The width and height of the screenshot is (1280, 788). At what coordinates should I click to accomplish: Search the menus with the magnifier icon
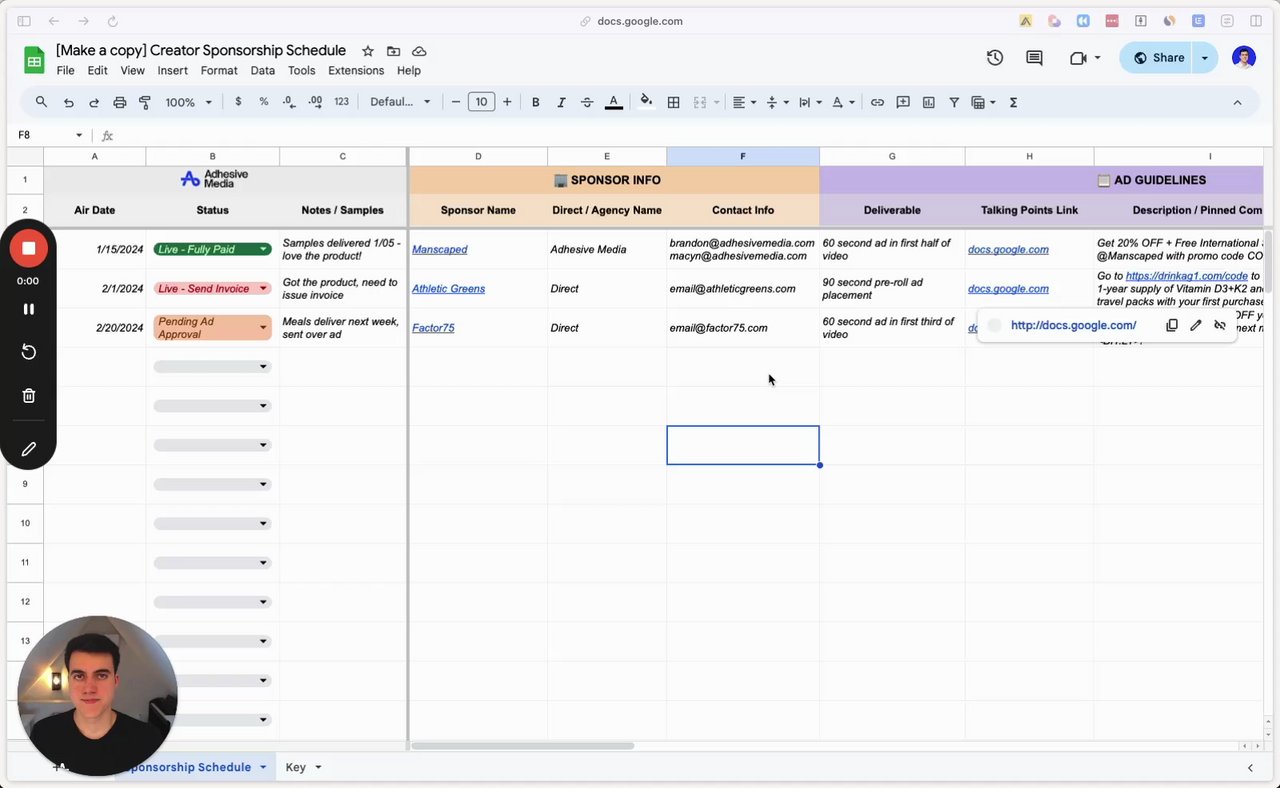tap(41, 102)
